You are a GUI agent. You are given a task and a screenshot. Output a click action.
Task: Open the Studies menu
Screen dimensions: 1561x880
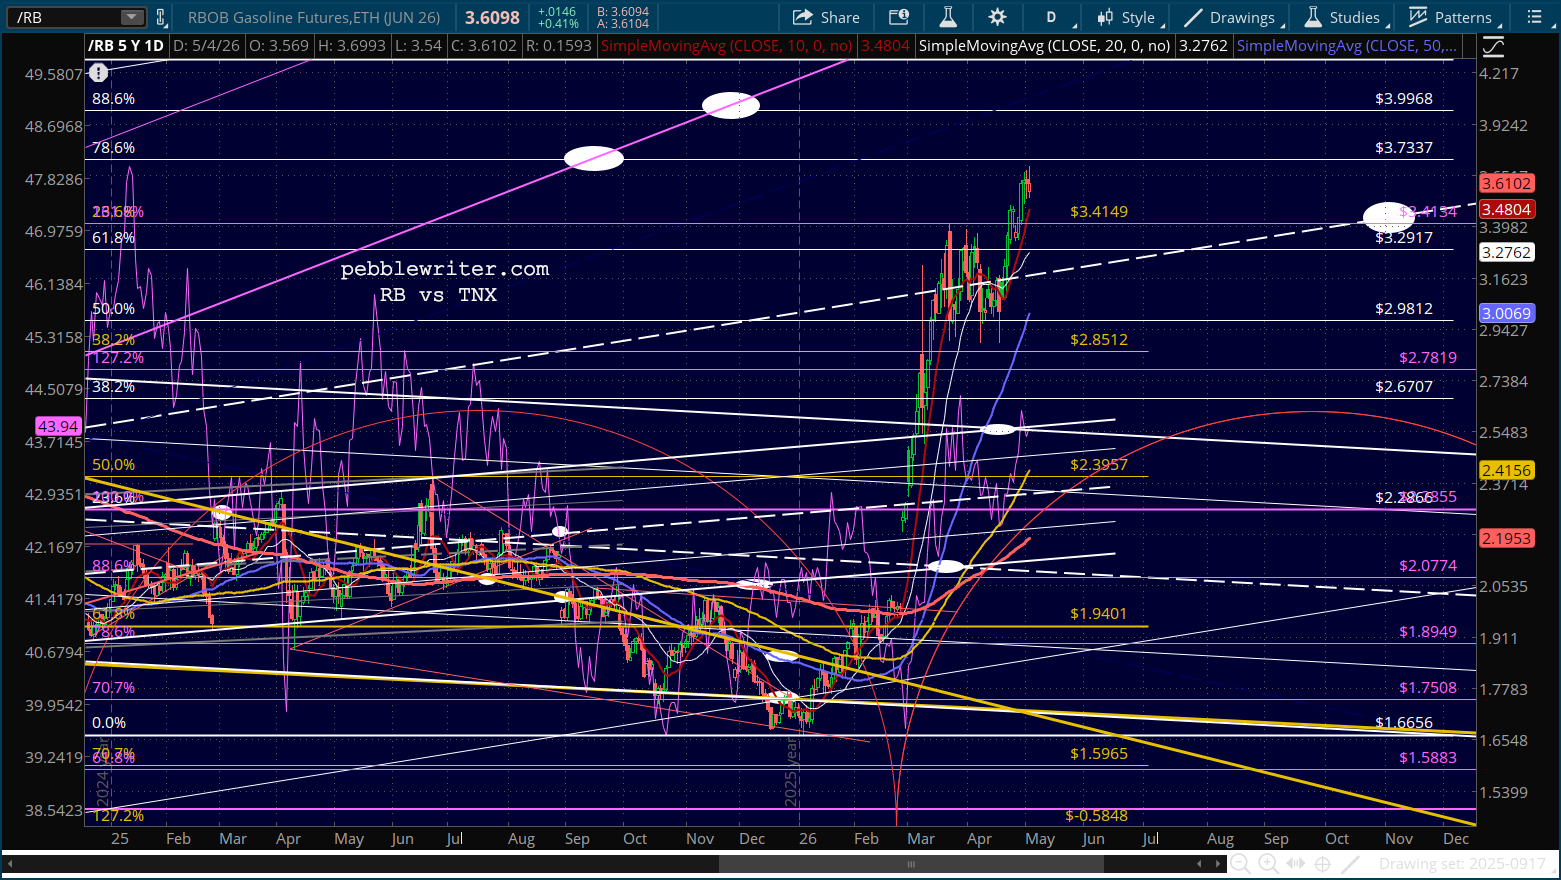click(x=1343, y=17)
